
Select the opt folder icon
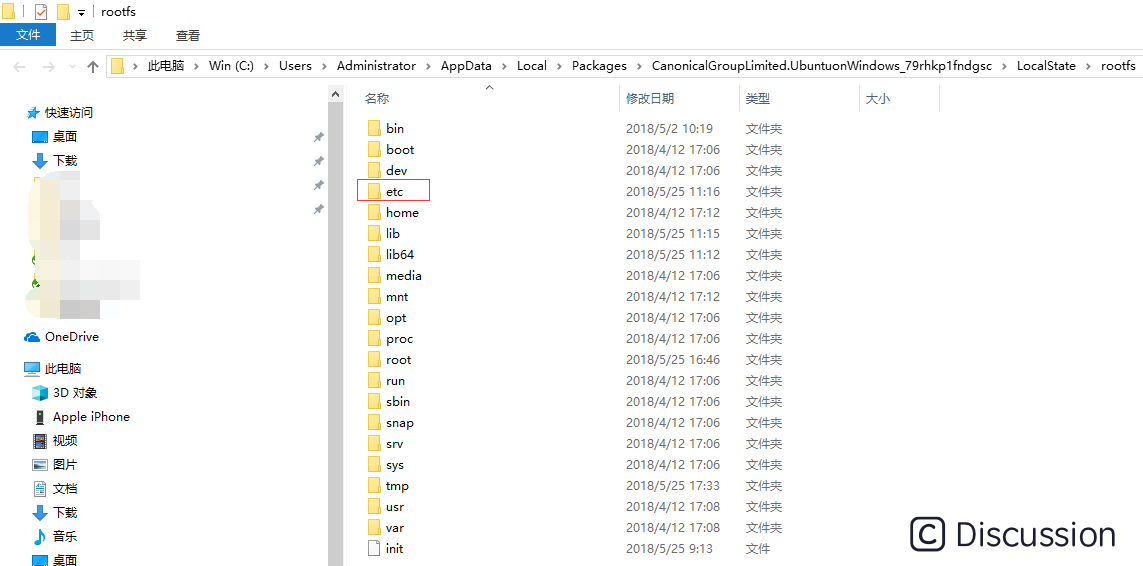[x=374, y=318]
